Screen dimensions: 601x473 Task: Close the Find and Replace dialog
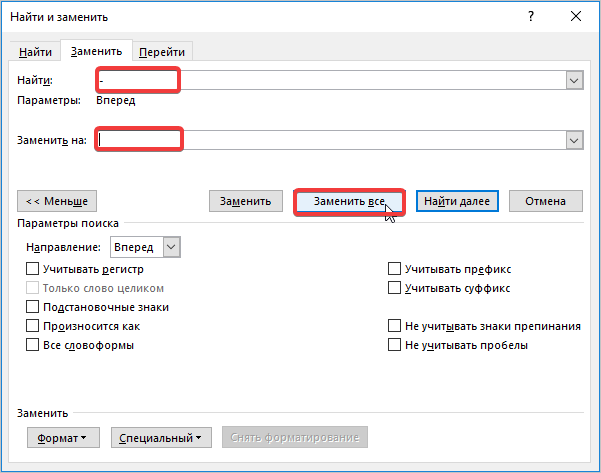click(x=575, y=17)
